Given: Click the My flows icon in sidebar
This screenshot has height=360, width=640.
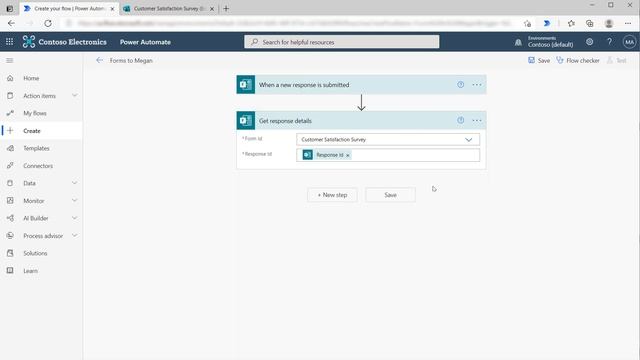Looking at the screenshot, I should click(10, 113).
